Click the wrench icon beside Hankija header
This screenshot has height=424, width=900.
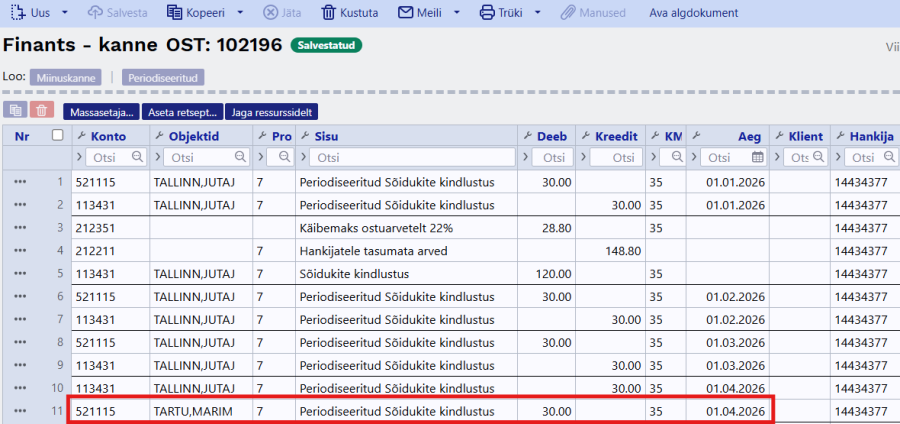(x=840, y=136)
